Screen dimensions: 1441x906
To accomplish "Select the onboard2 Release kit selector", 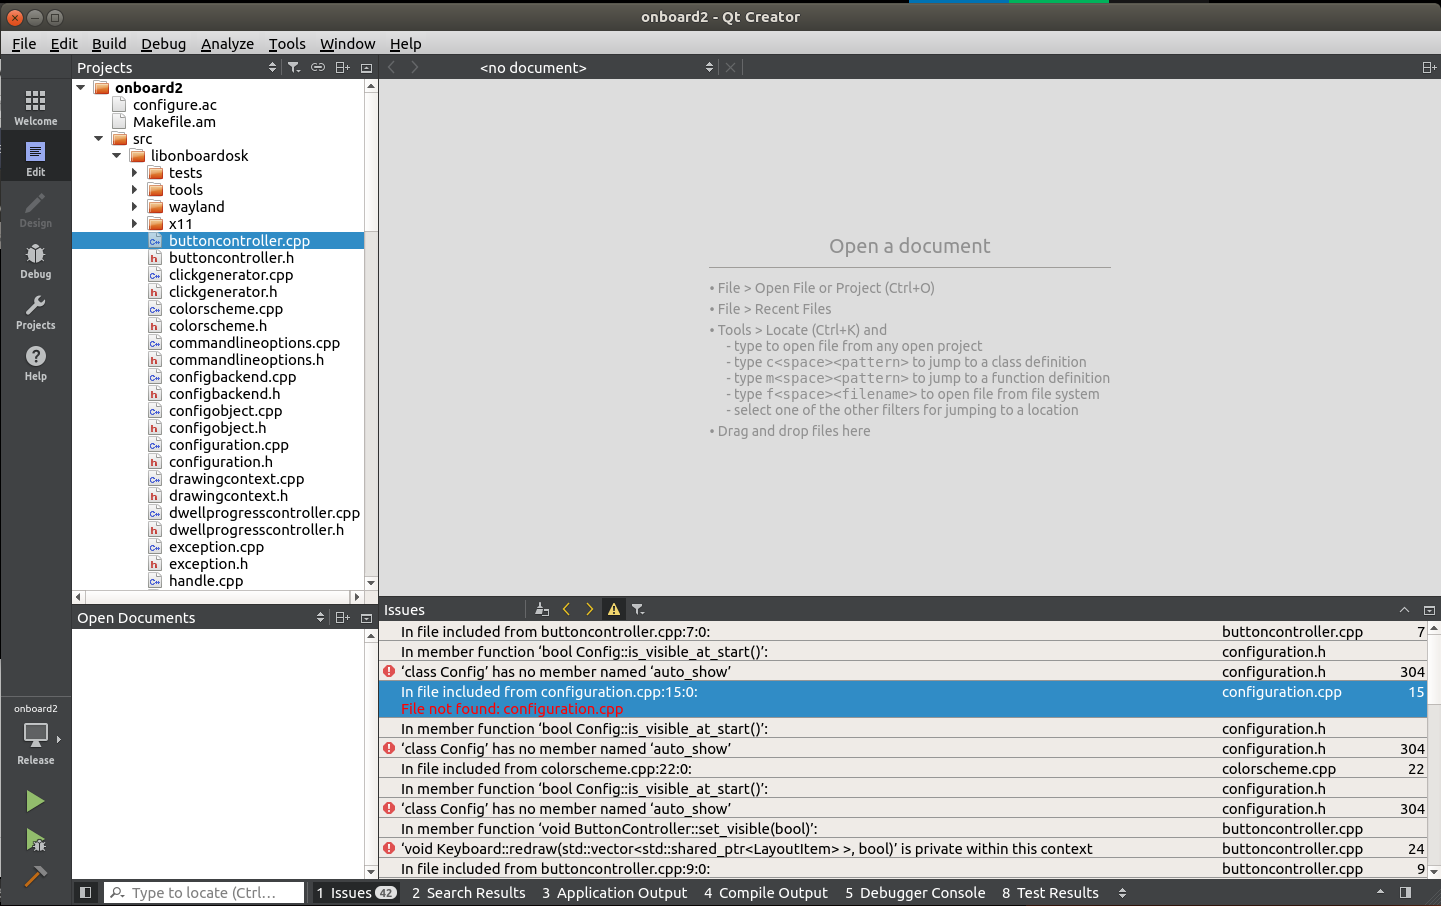I will pyautogui.click(x=35, y=735).
